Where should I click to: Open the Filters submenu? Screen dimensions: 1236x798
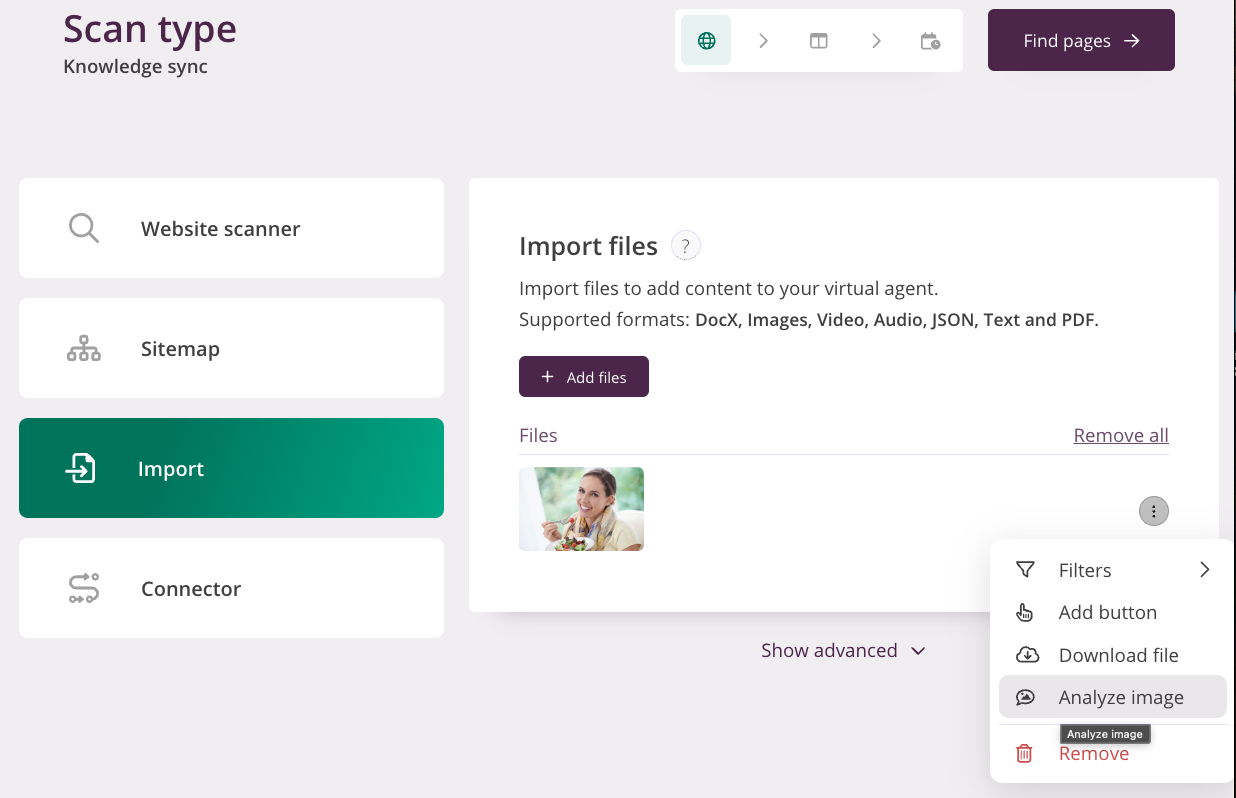(x=1113, y=570)
